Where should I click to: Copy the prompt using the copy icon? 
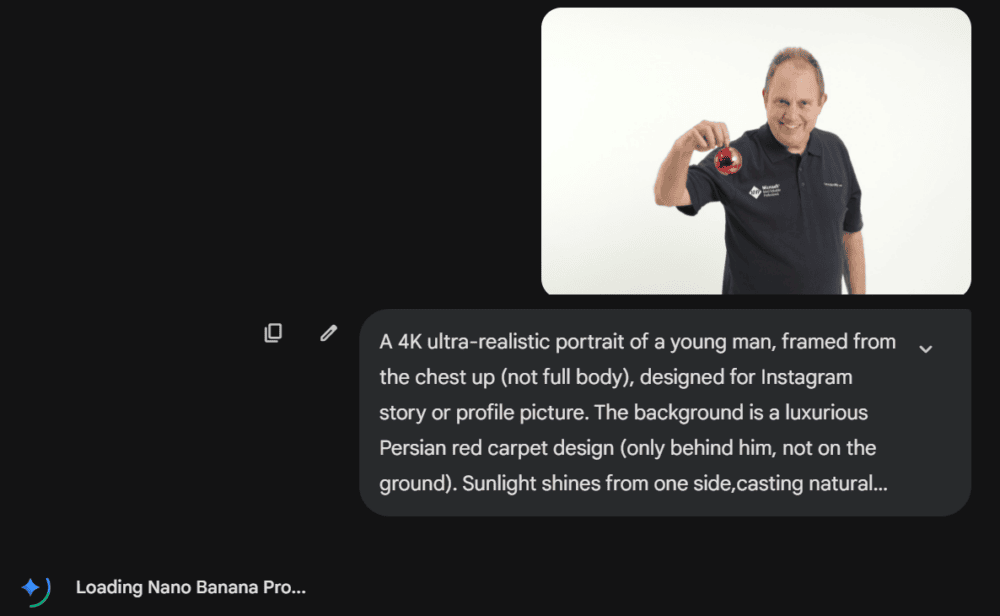[x=273, y=332]
